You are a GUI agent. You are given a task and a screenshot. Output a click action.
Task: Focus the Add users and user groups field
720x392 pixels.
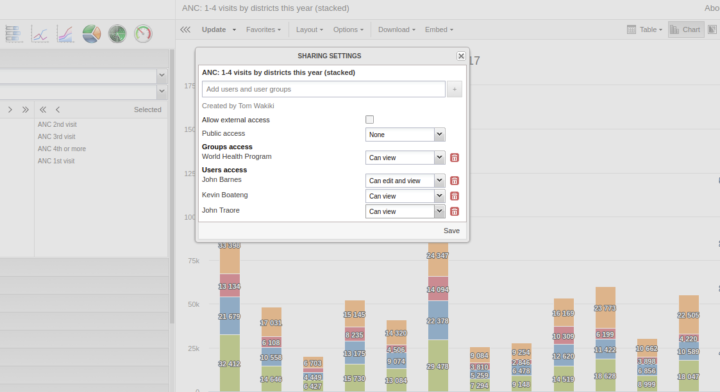click(323, 89)
